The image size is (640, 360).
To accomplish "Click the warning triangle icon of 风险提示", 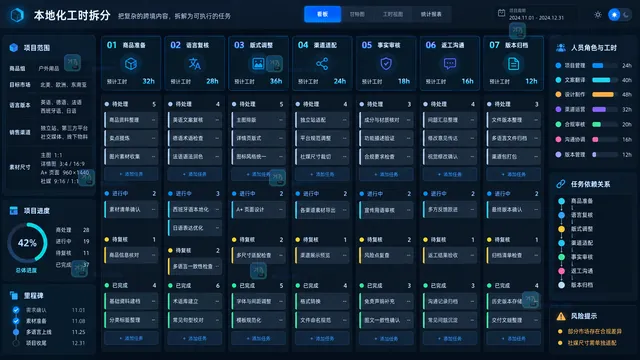I will pos(561,316).
